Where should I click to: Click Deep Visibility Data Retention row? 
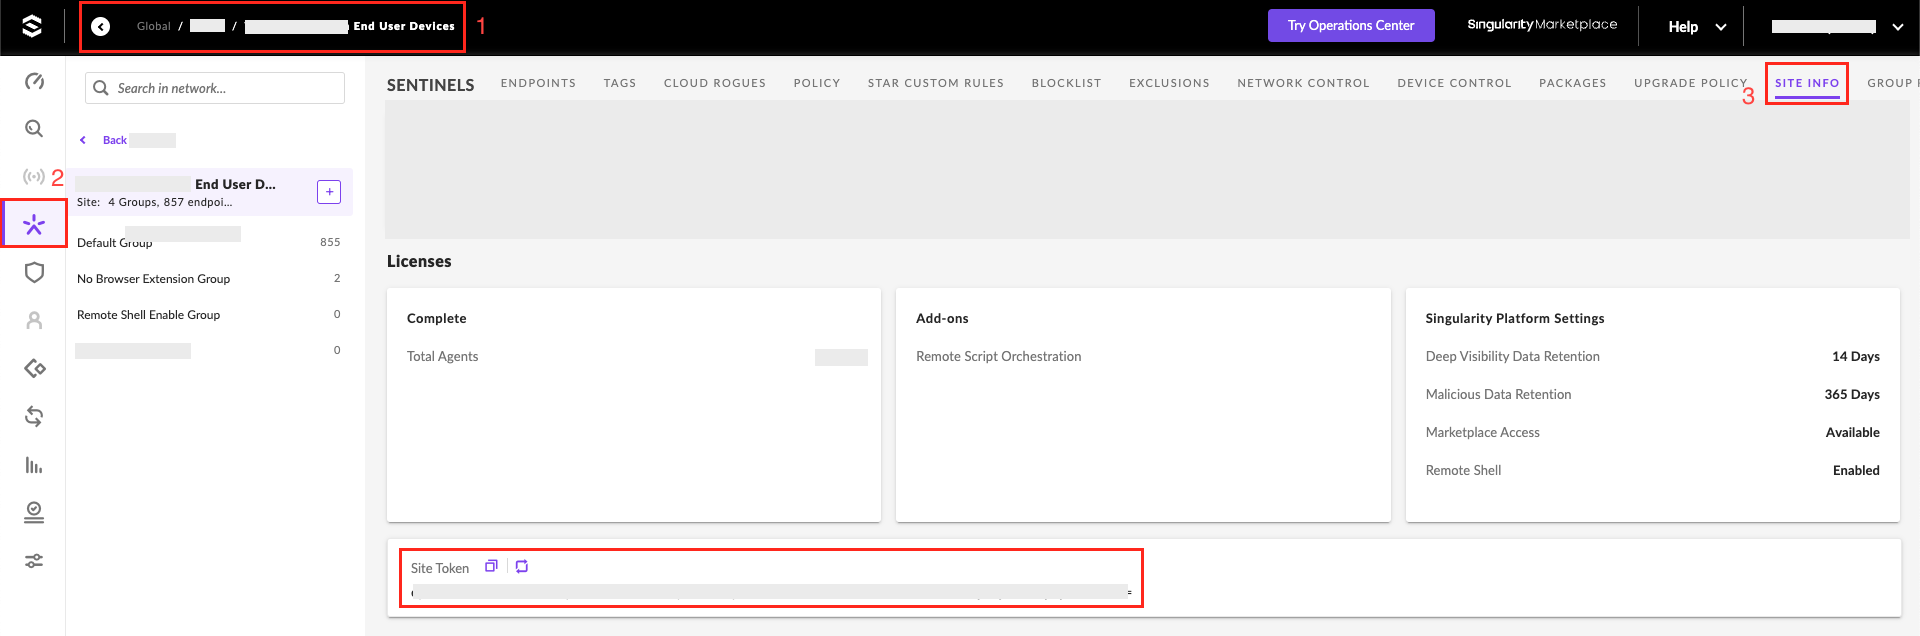click(1652, 356)
